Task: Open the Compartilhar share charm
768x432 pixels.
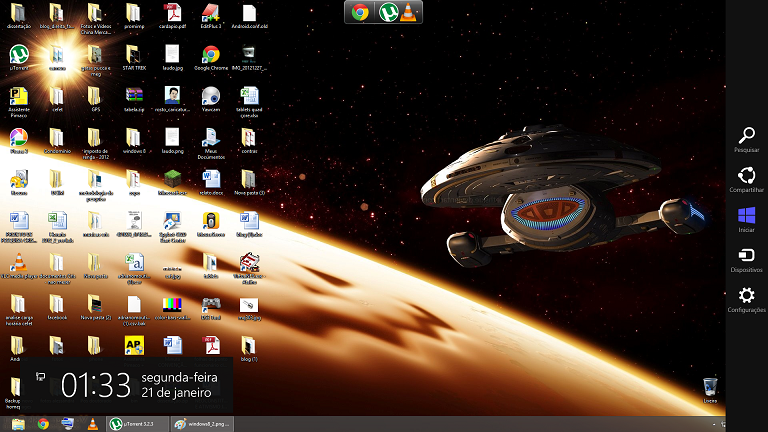Action: (746, 180)
